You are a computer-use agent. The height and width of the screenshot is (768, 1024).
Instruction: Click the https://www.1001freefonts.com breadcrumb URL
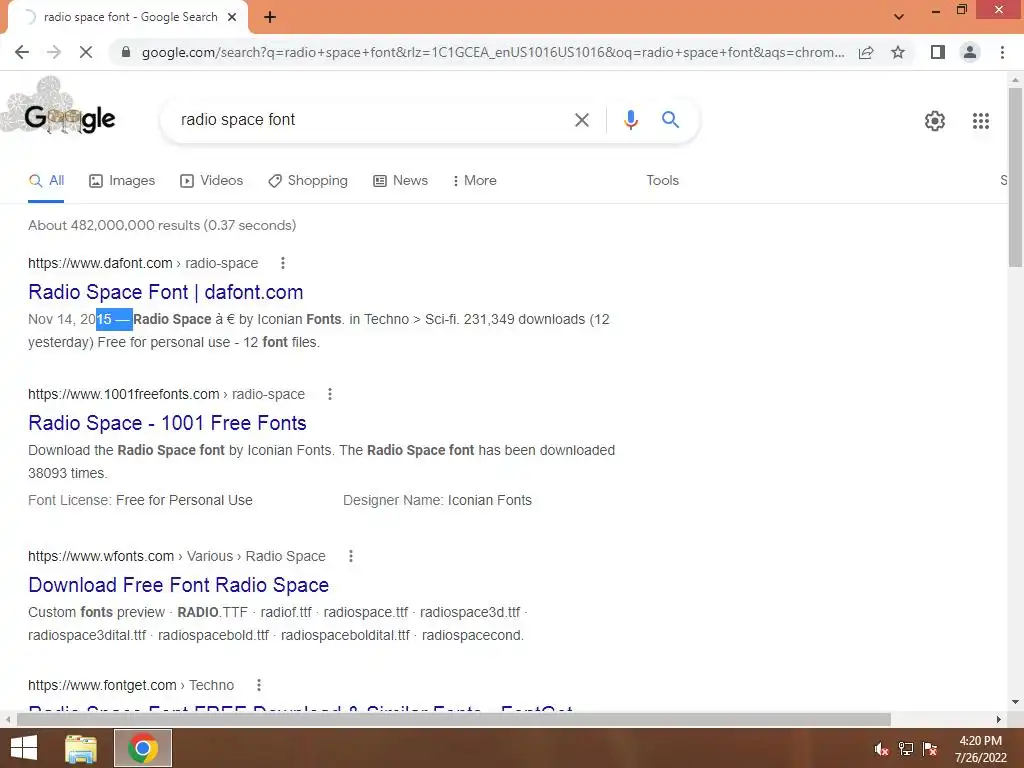(x=123, y=394)
